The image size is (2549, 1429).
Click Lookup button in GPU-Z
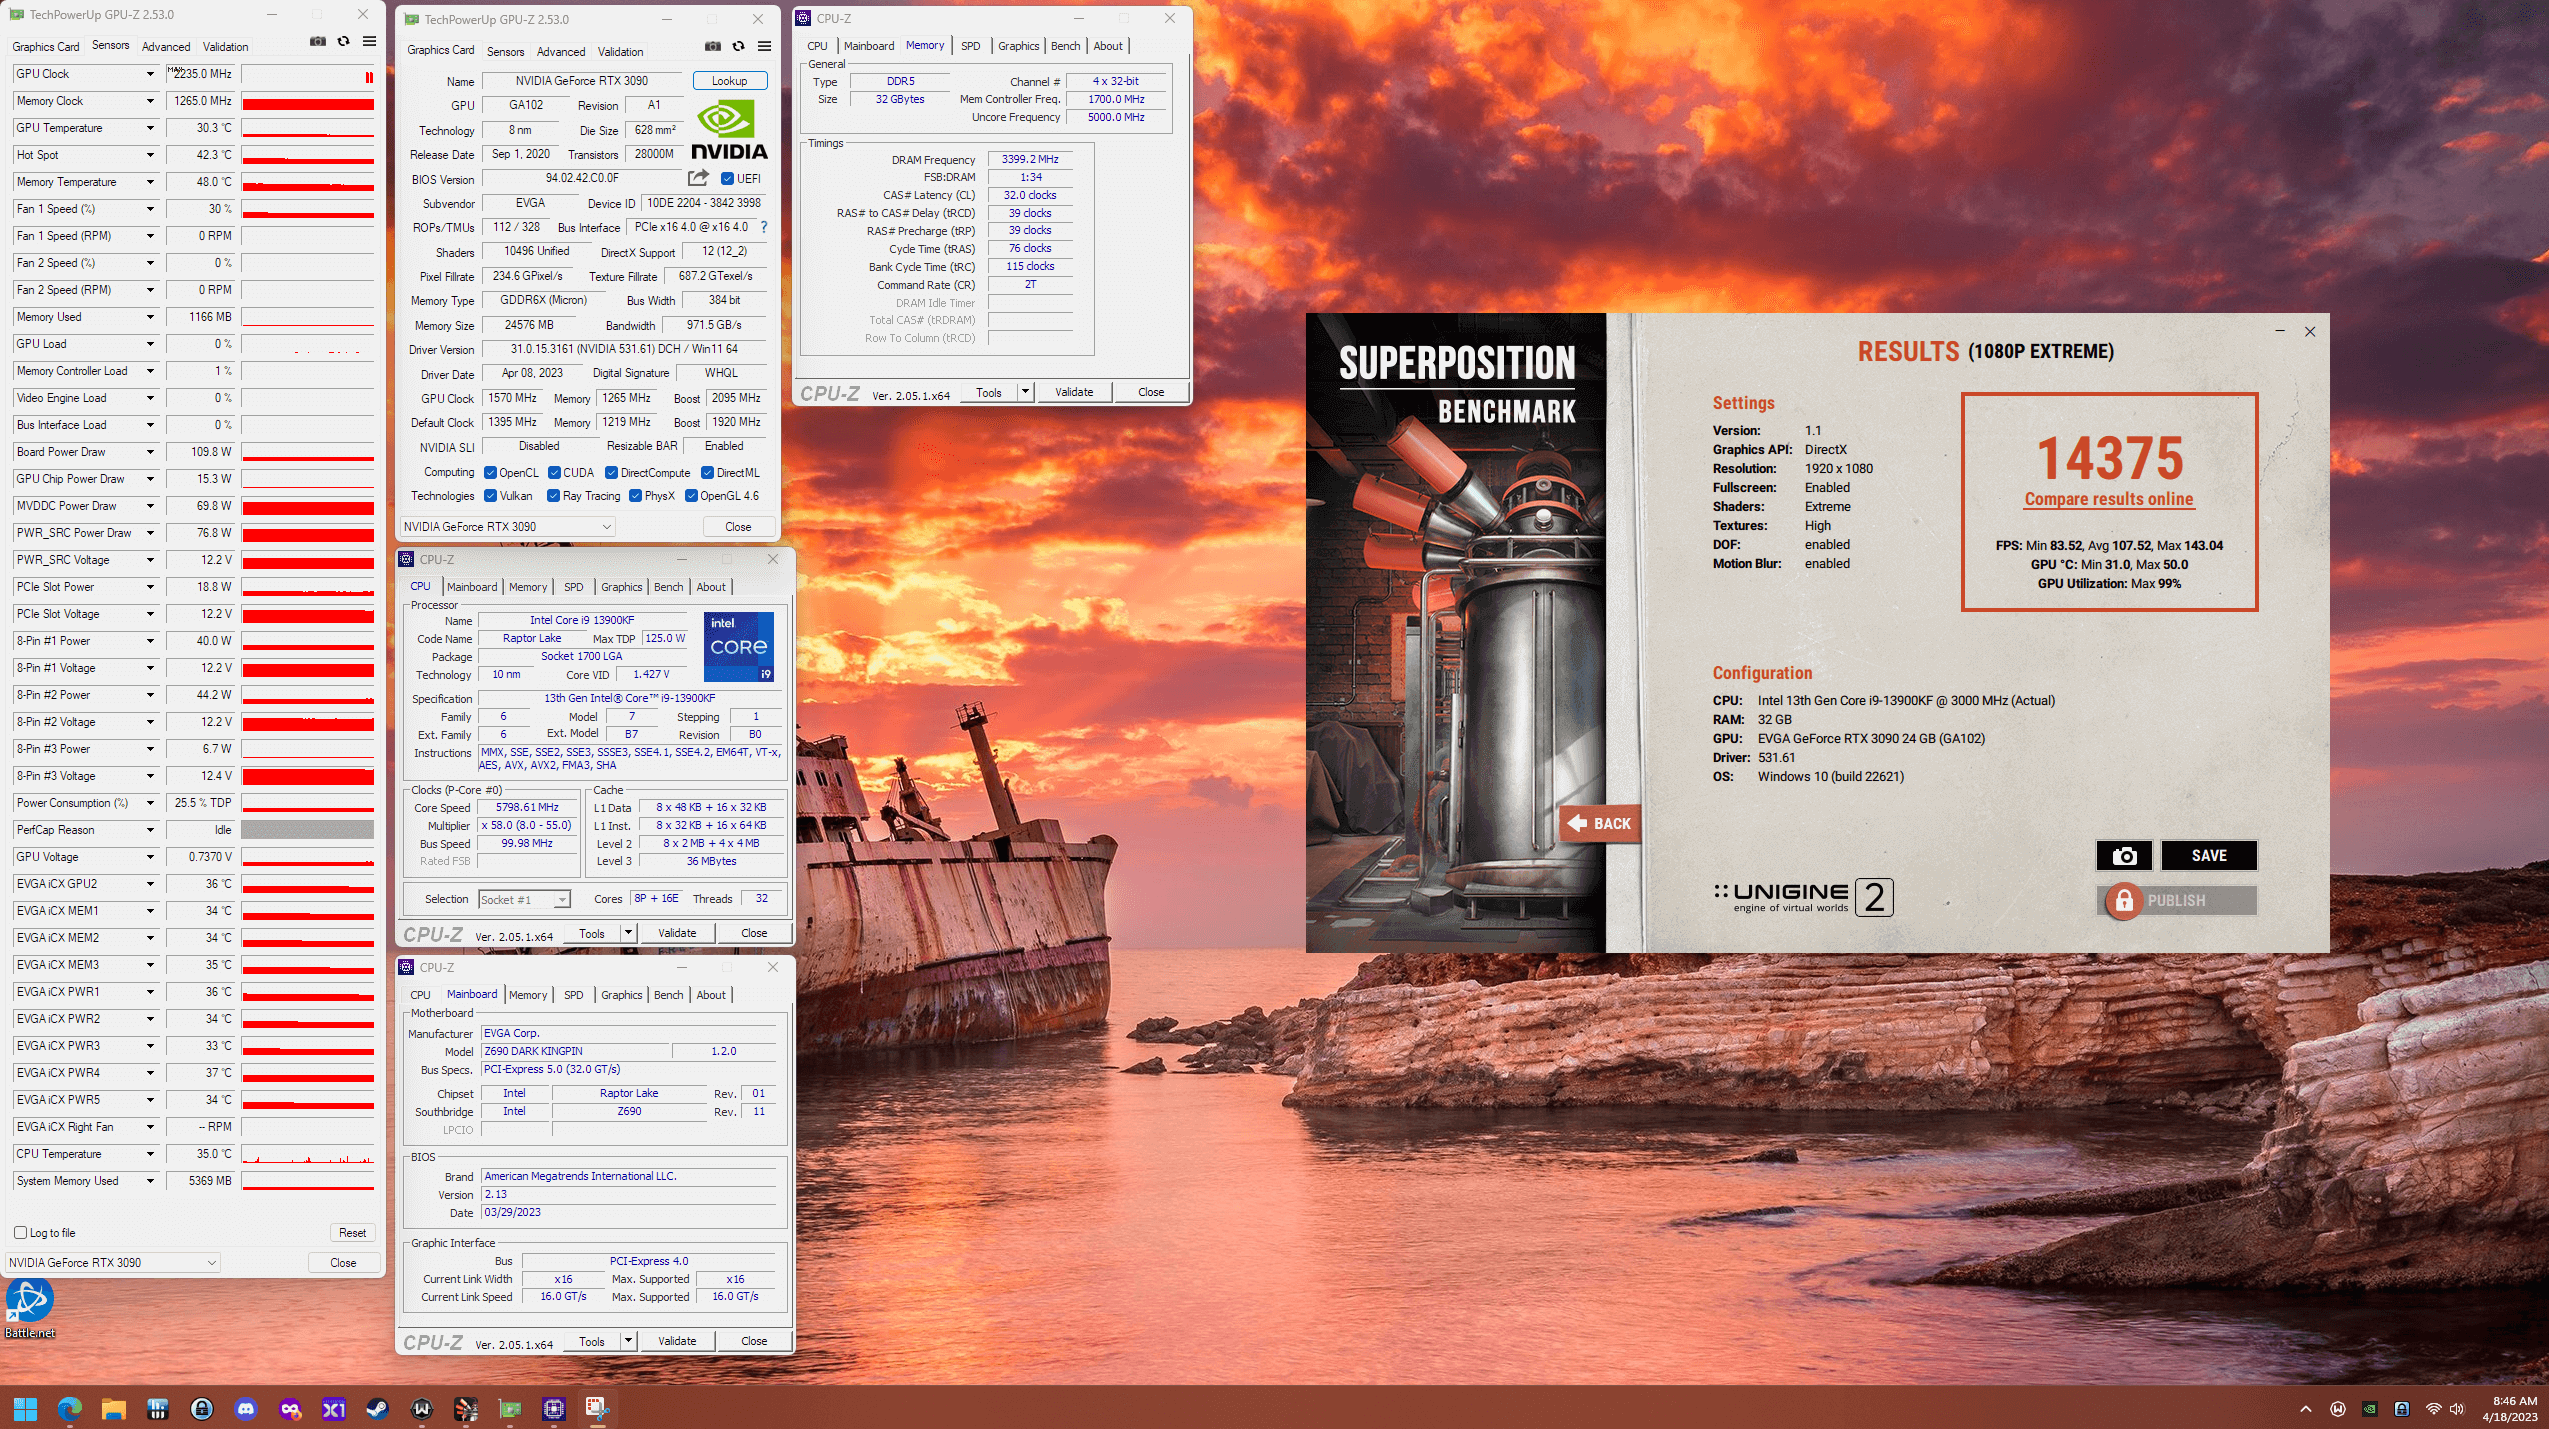[729, 81]
